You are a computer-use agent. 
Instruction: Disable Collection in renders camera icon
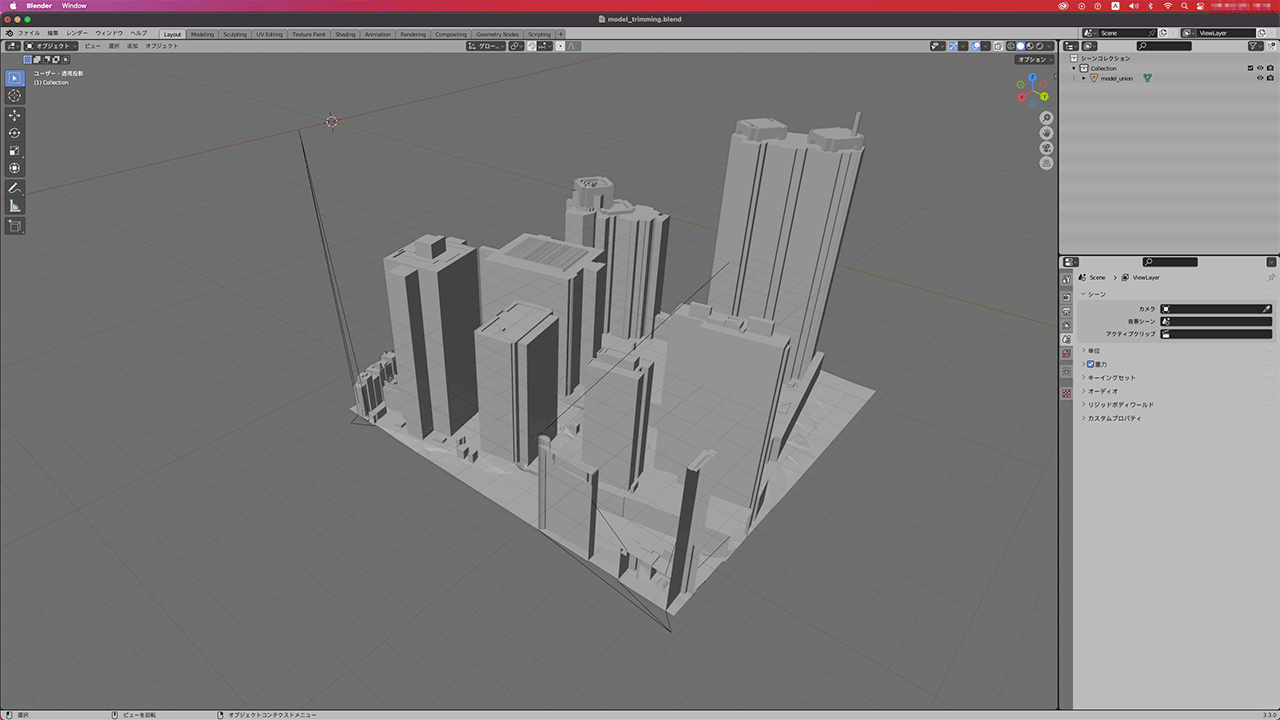1270,68
